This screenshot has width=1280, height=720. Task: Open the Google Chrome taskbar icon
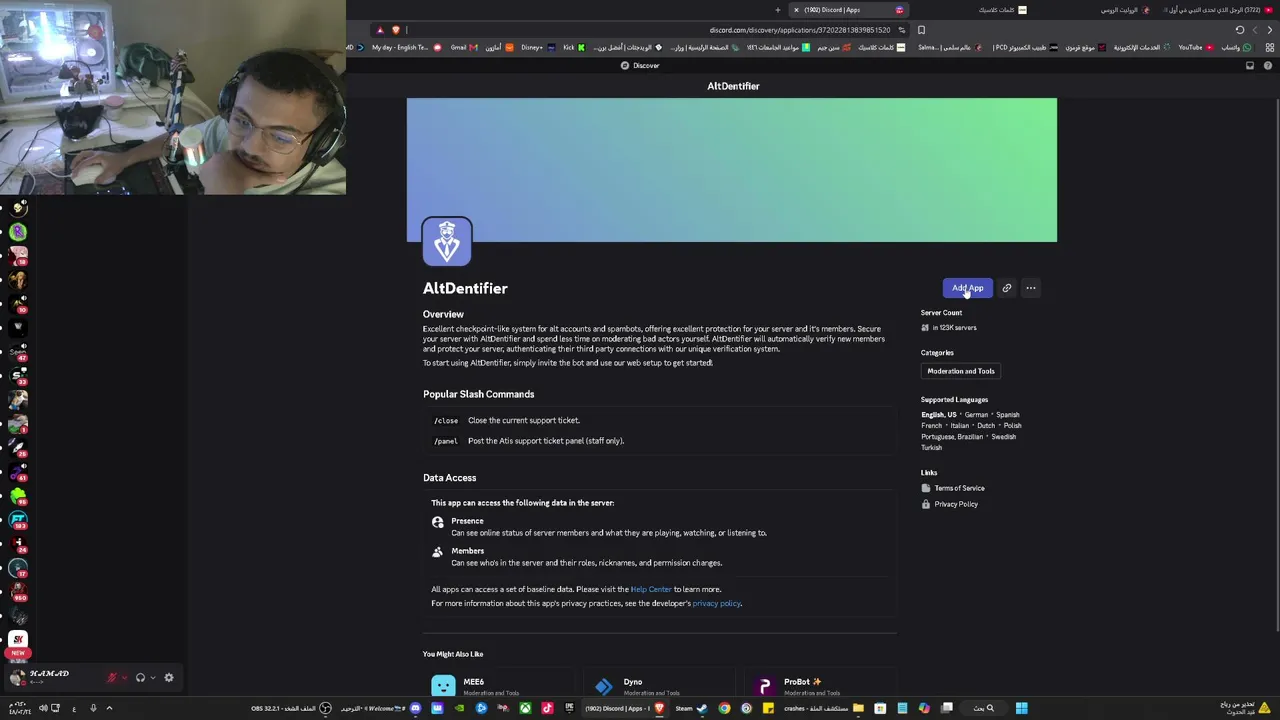(x=724, y=709)
